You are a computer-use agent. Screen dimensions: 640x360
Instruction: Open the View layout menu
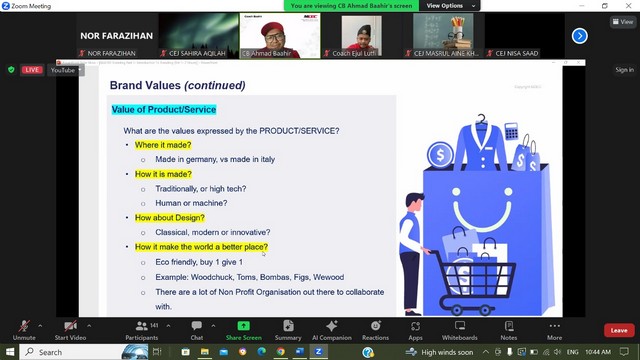(623, 22)
